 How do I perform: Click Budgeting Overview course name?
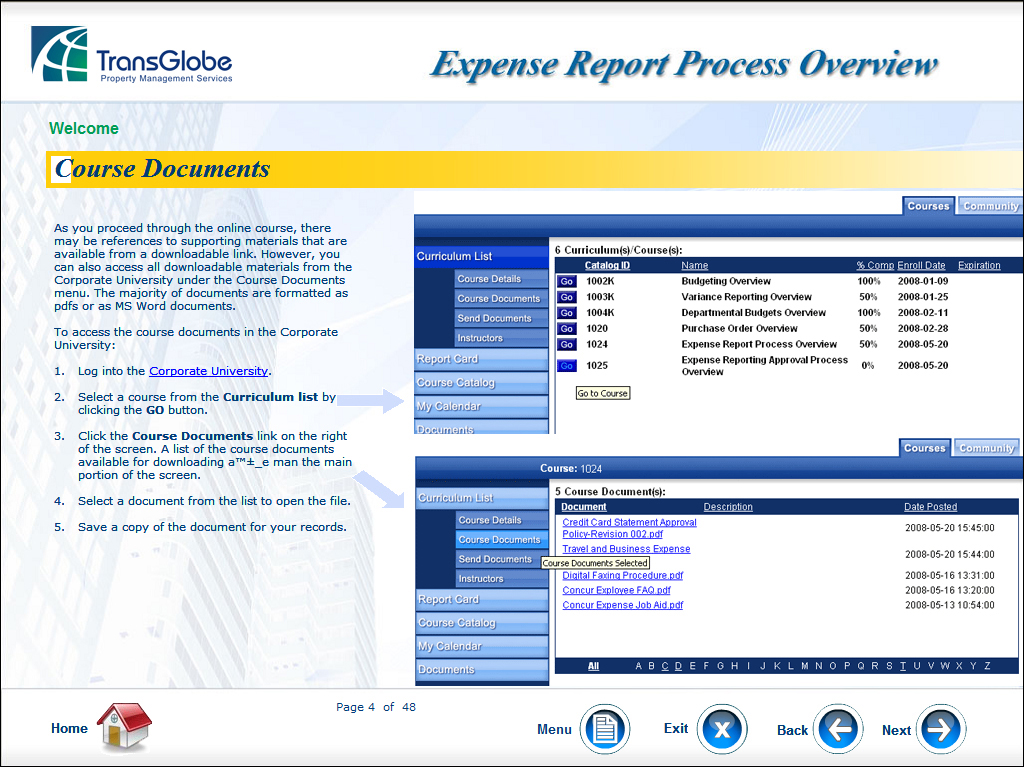(x=726, y=282)
